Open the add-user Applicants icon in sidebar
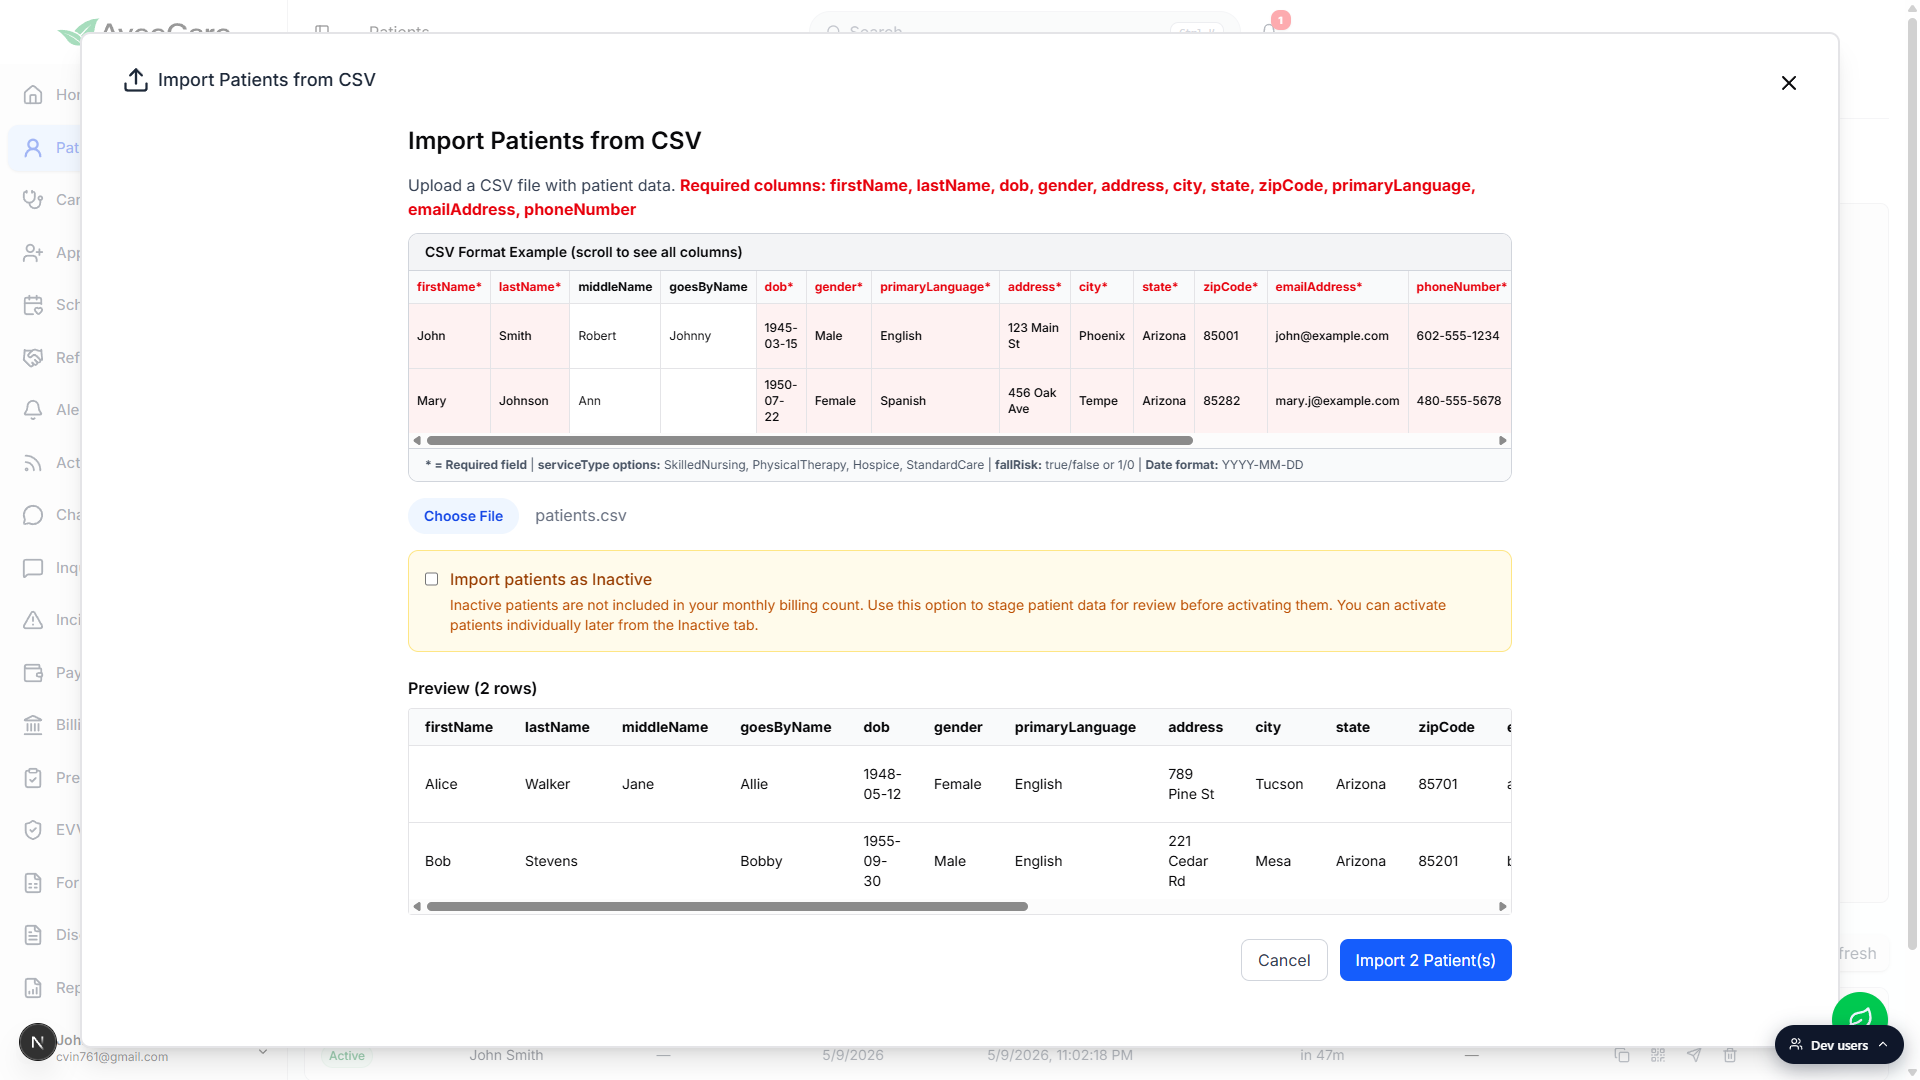1920x1080 pixels. point(33,253)
